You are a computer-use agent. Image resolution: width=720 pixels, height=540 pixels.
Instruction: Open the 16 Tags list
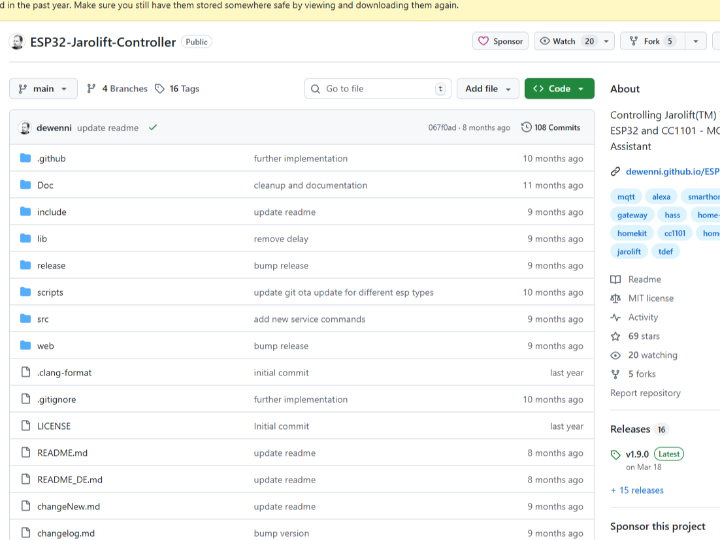coord(176,89)
